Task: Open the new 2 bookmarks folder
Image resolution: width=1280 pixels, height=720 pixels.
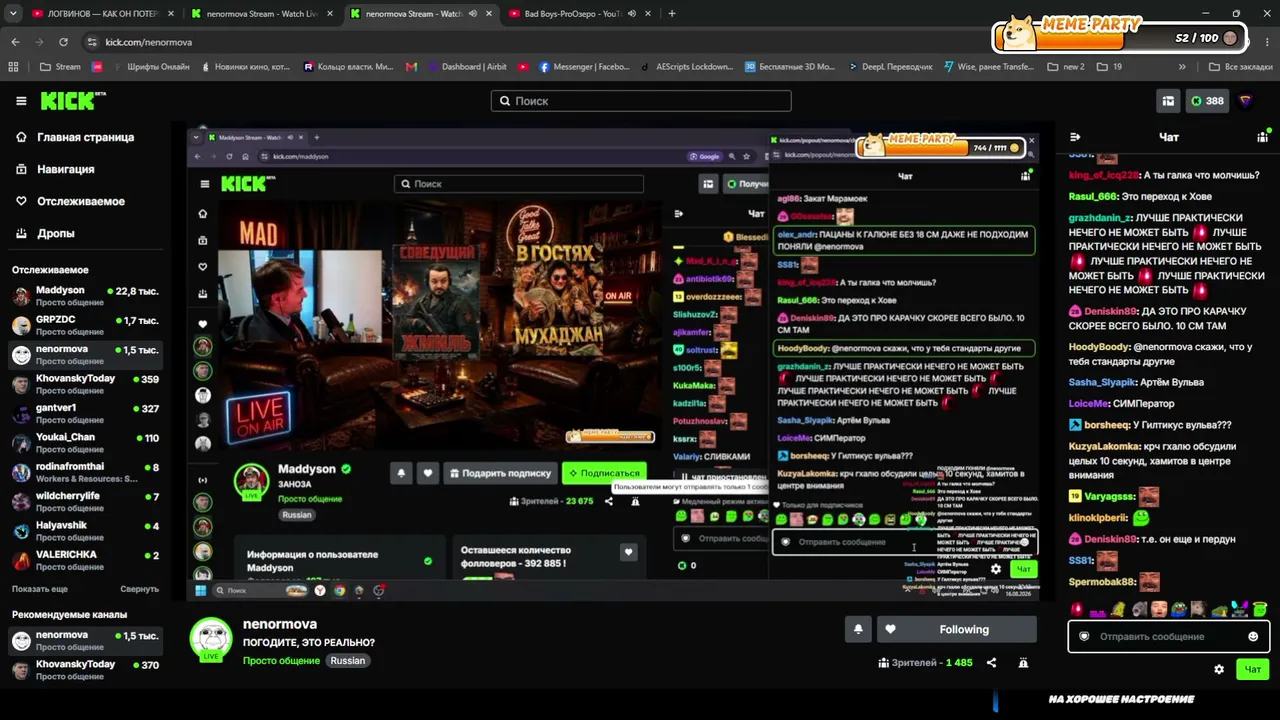Action: [x=1066, y=67]
